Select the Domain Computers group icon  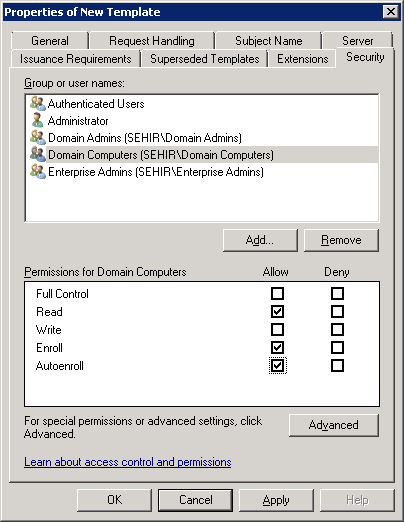(38, 154)
